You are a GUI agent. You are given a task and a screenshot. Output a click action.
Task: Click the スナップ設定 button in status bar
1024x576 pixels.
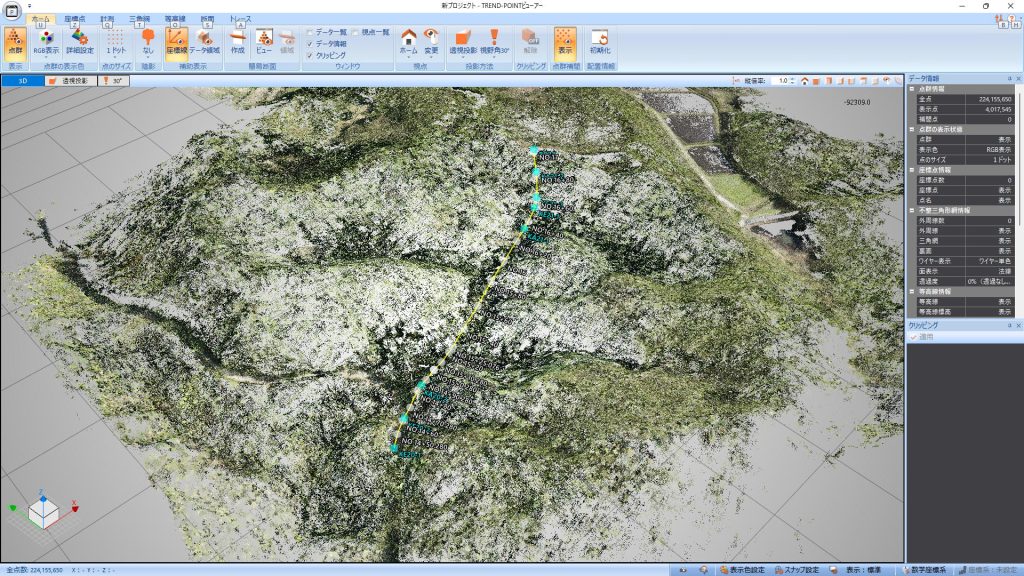pos(795,569)
